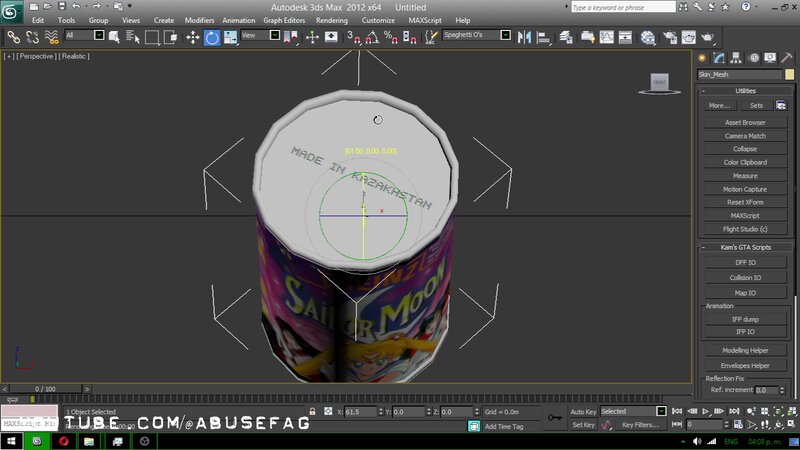Click the 0 / 100 time slider
The width and height of the screenshot is (800, 450).
point(45,389)
